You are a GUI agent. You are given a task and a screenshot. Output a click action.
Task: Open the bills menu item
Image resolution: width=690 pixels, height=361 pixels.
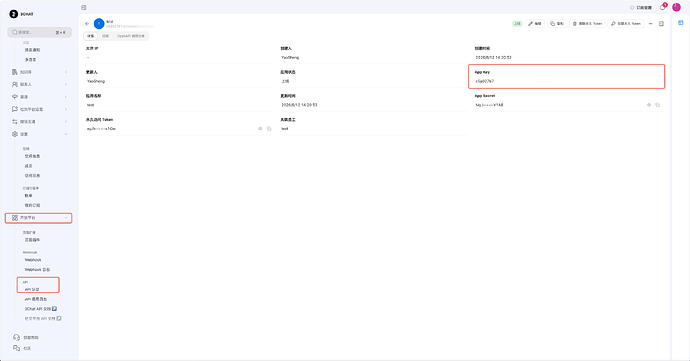(x=29, y=195)
